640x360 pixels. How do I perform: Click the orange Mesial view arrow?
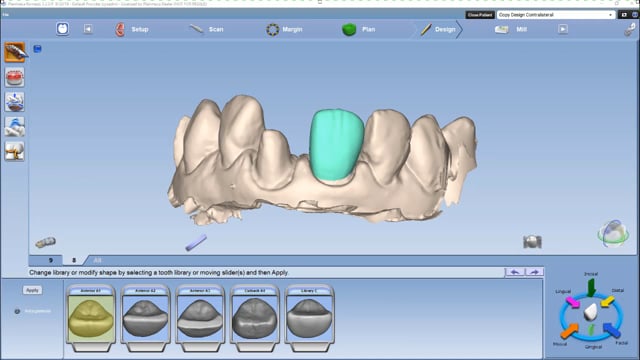(x=569, y=330)
